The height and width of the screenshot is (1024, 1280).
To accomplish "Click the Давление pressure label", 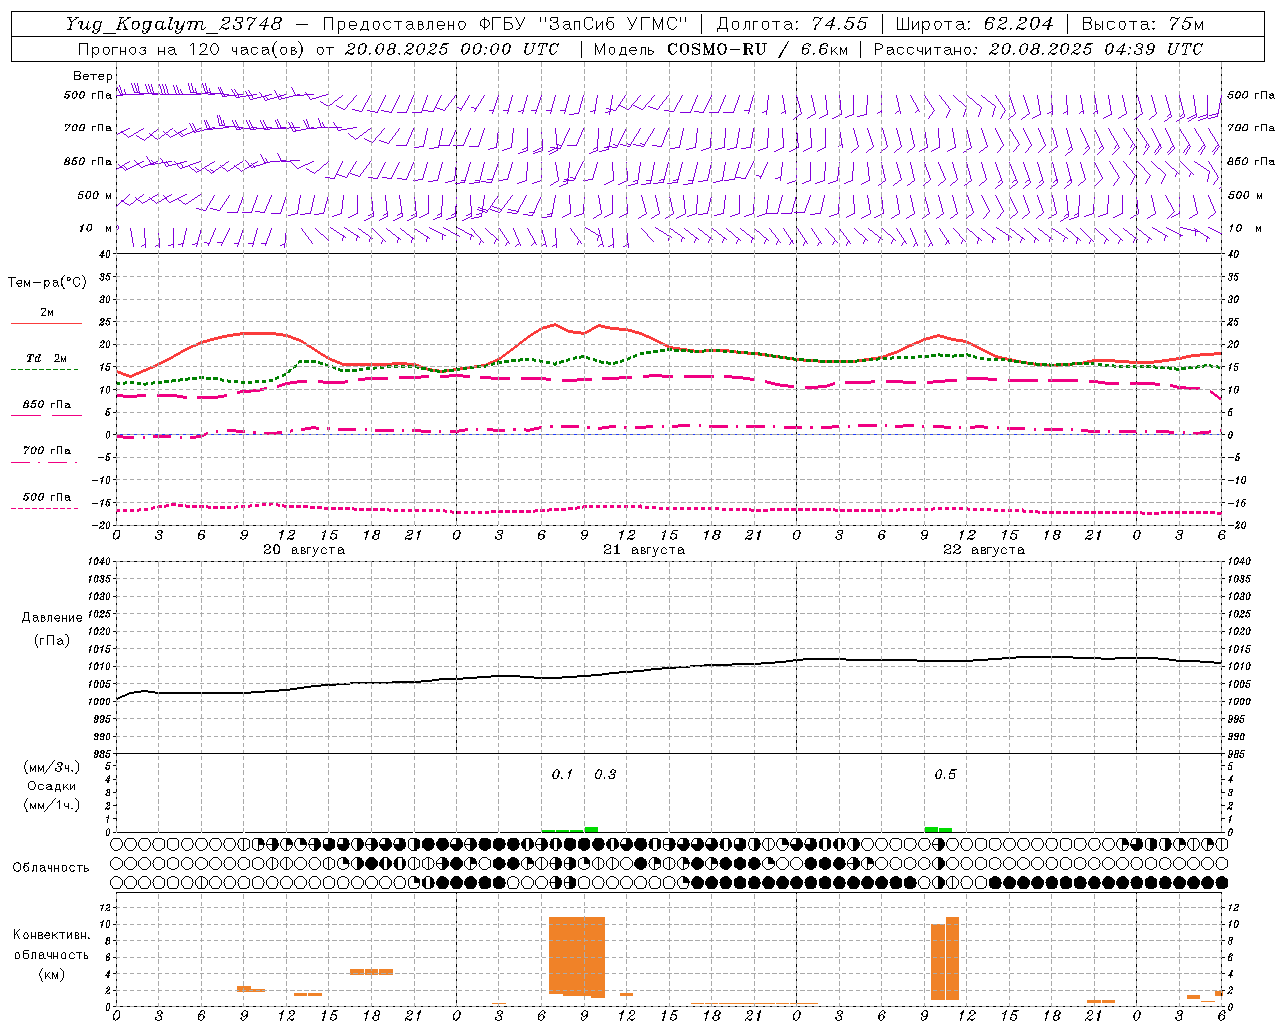I will pos(52,618).
